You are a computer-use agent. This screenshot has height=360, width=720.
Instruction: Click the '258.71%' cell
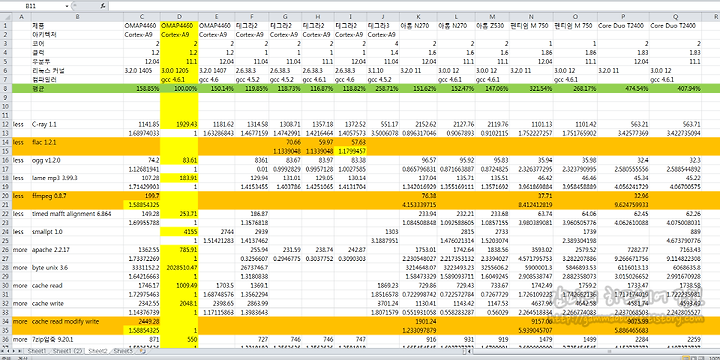coord(383,88)
